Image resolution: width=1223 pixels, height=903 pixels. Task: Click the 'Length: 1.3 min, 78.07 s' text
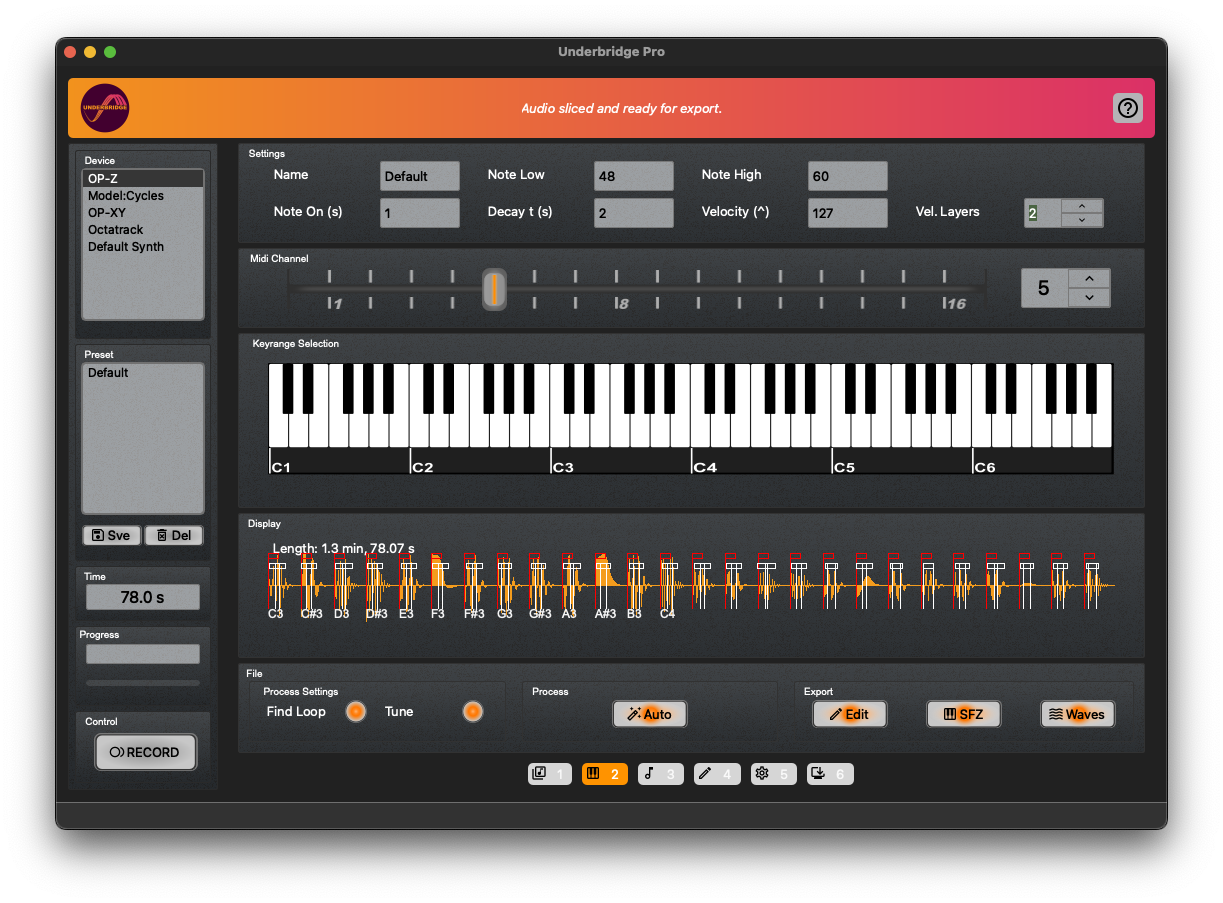tap(343, 549)
